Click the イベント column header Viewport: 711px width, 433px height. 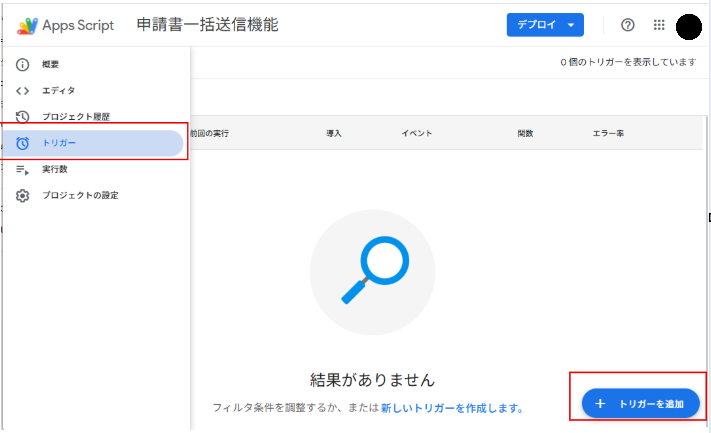(x=416, y=133)
